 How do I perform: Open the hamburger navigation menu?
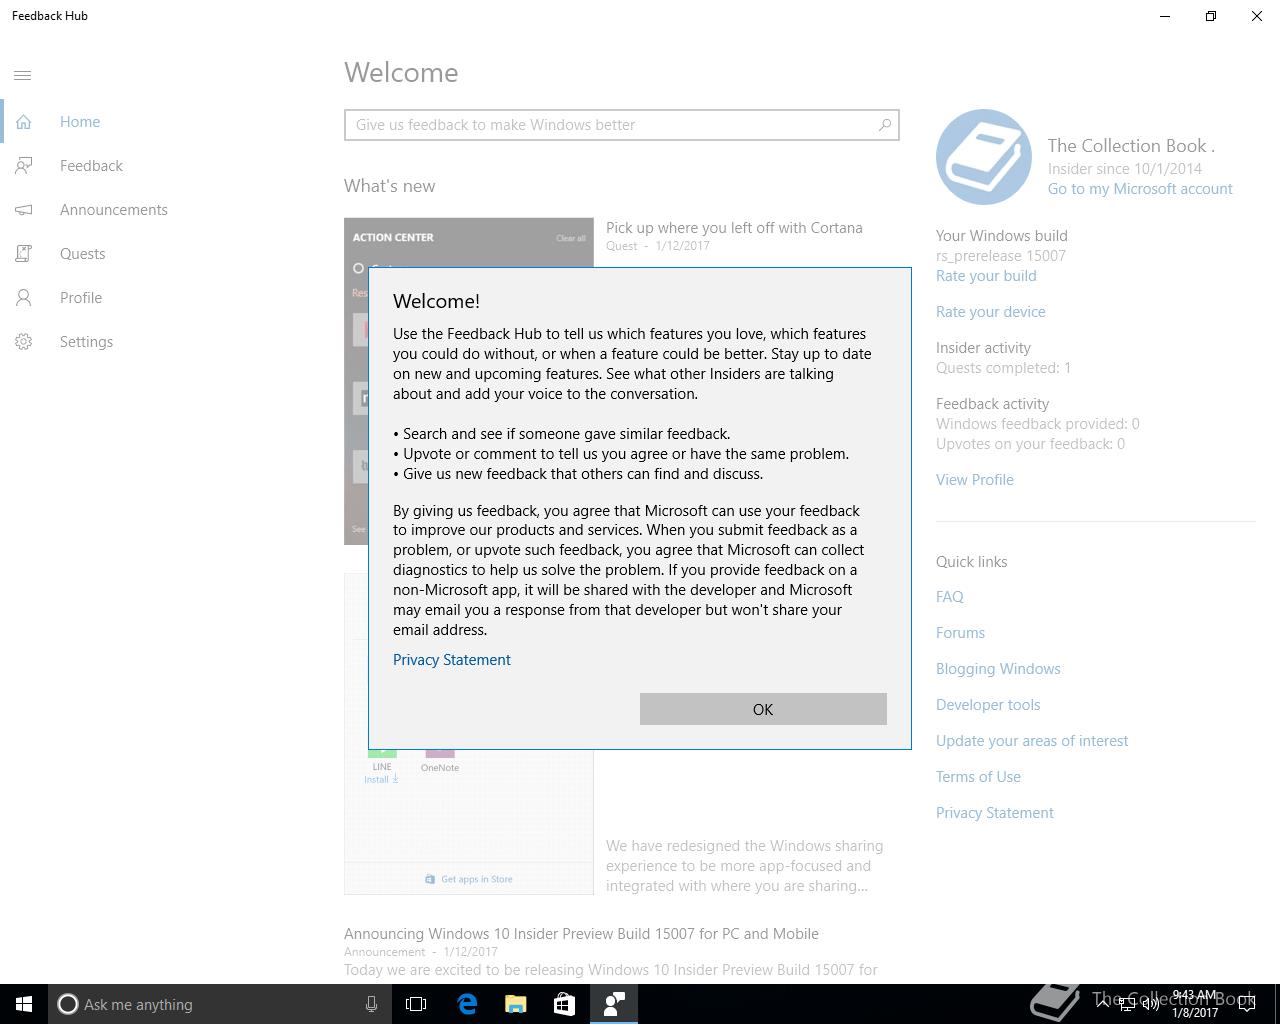[x=23, y=76]
